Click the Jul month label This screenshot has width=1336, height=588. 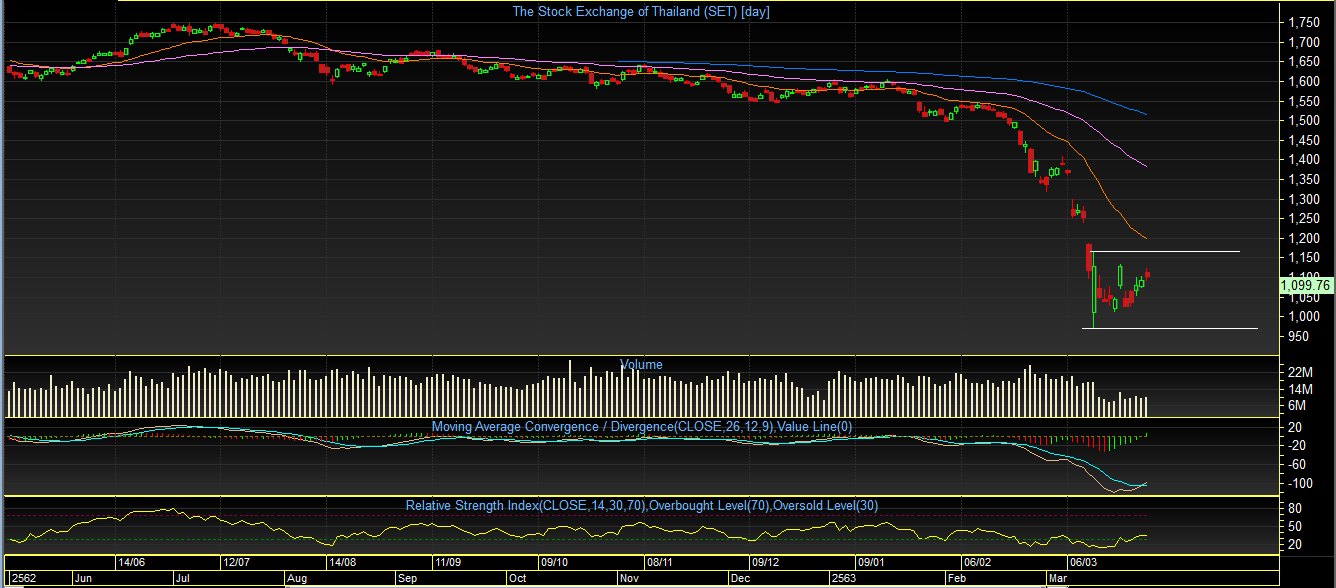pyautogui.click(x=183, y=579)
